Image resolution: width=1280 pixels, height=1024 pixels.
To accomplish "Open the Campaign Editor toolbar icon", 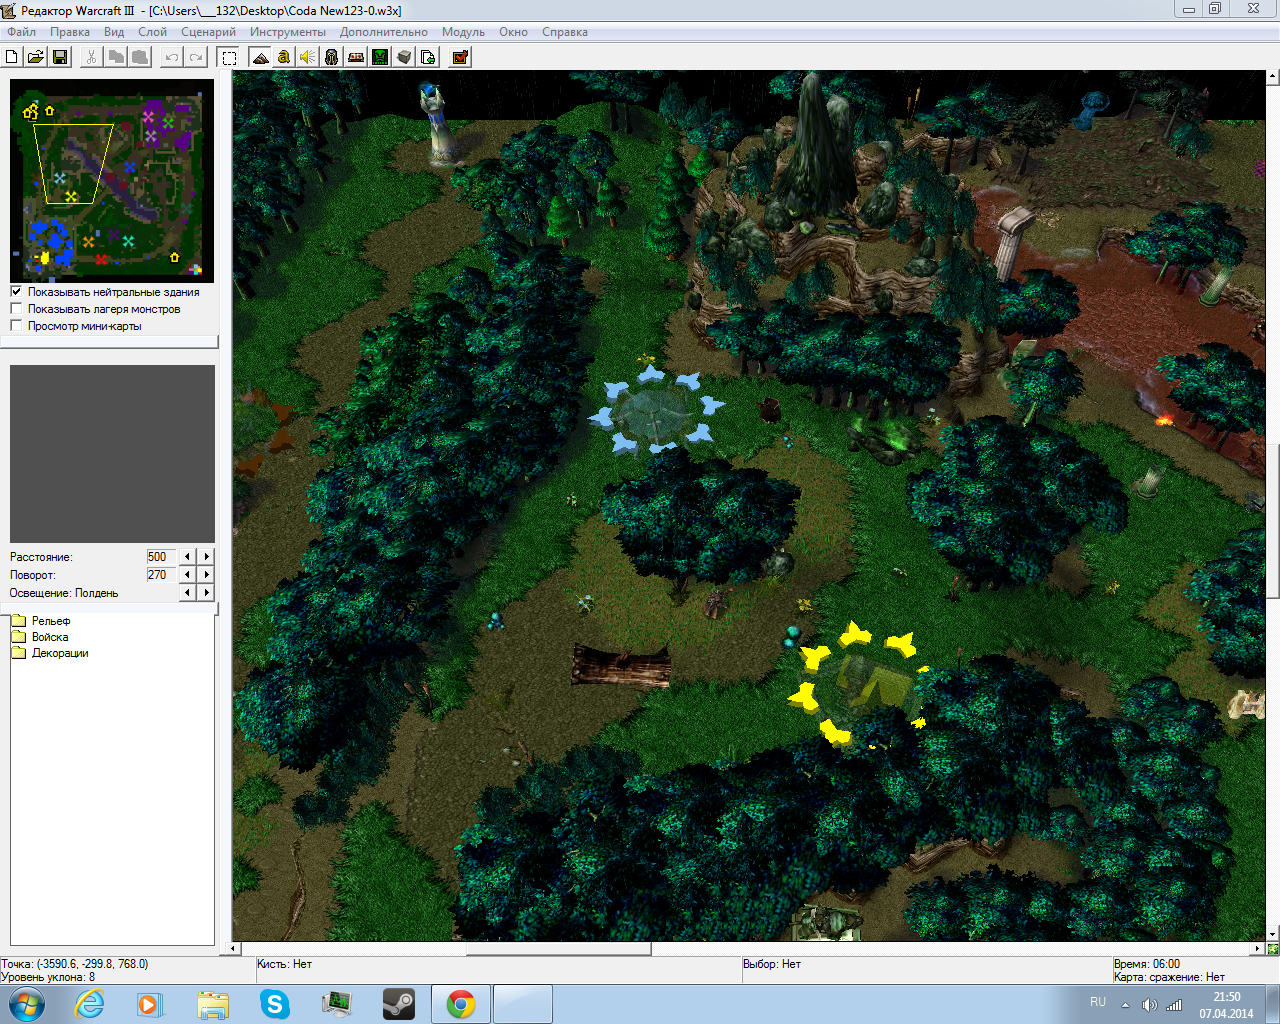I will (x=356, y=57).
